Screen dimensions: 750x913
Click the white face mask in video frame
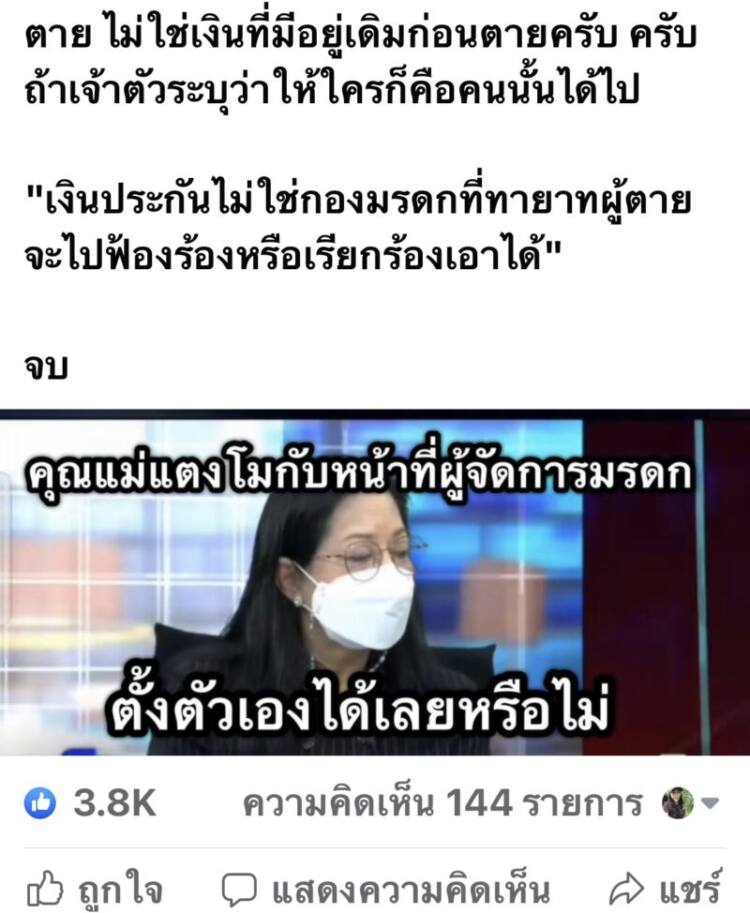pyautogui.click(x=363, y=606)
